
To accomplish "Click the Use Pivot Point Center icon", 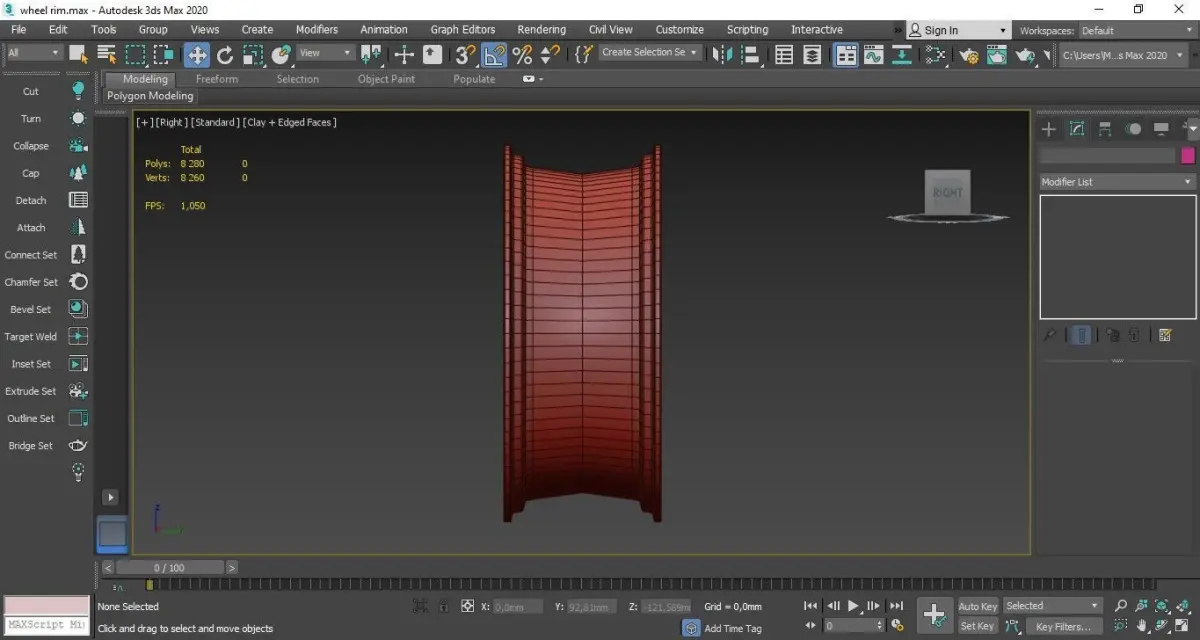I will coord(372,54).
